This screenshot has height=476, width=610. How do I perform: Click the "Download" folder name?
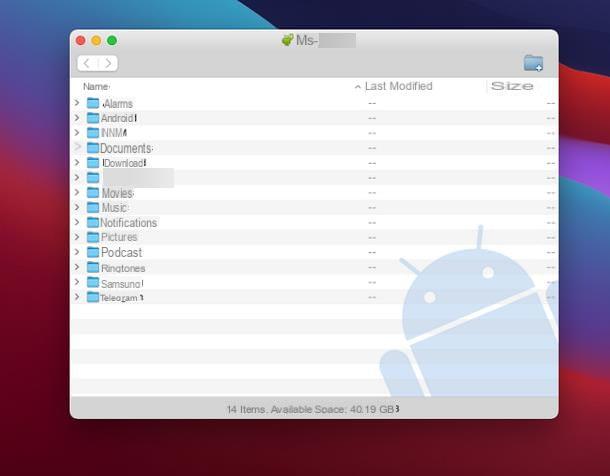pyautogui.click(x=124, y=163)
